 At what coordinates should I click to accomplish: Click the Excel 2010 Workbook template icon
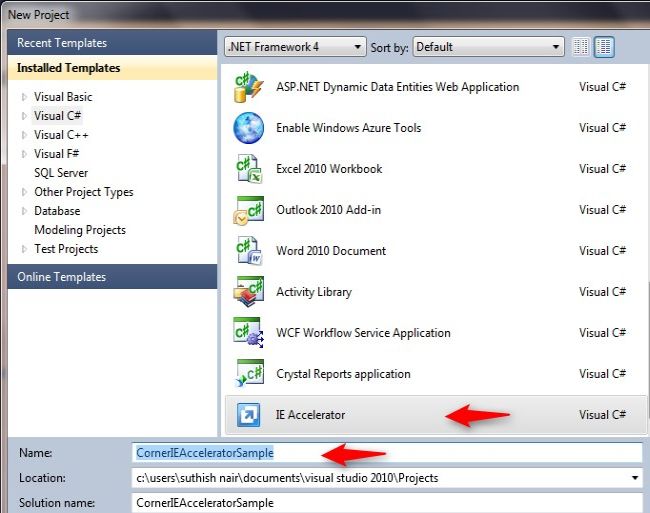[x=248, y=169]
